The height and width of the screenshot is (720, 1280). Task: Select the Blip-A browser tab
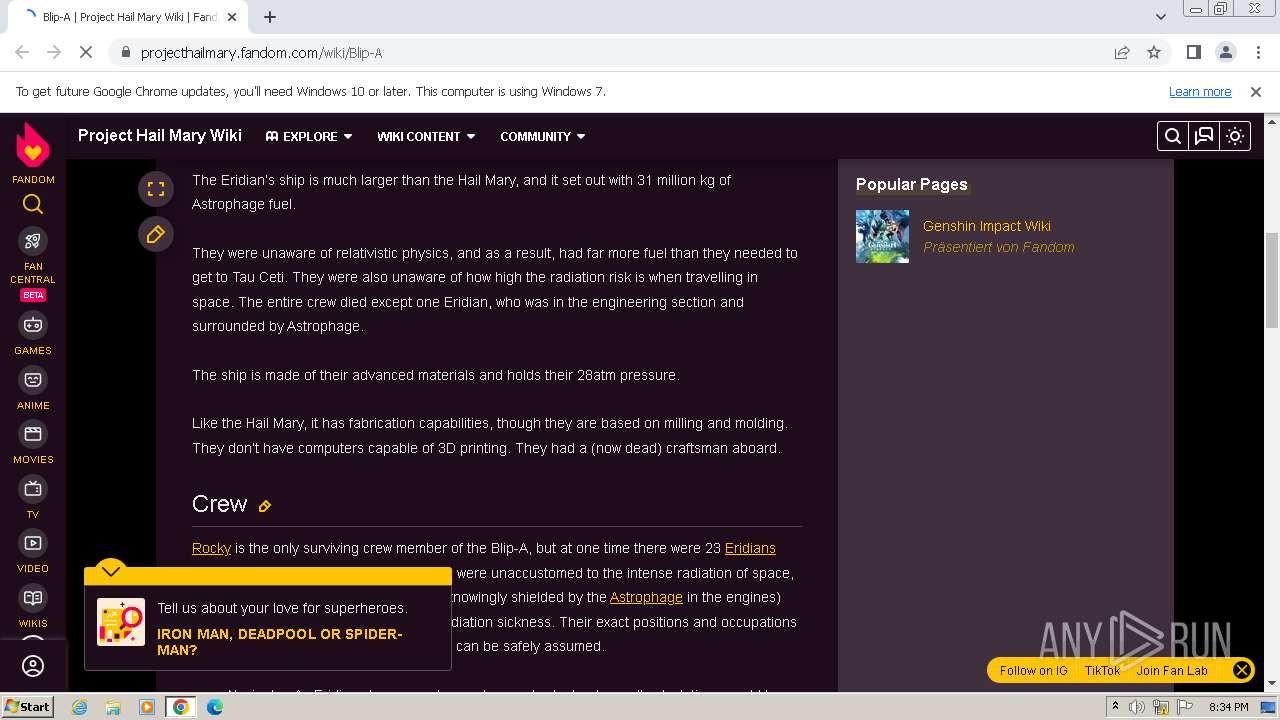130,17
